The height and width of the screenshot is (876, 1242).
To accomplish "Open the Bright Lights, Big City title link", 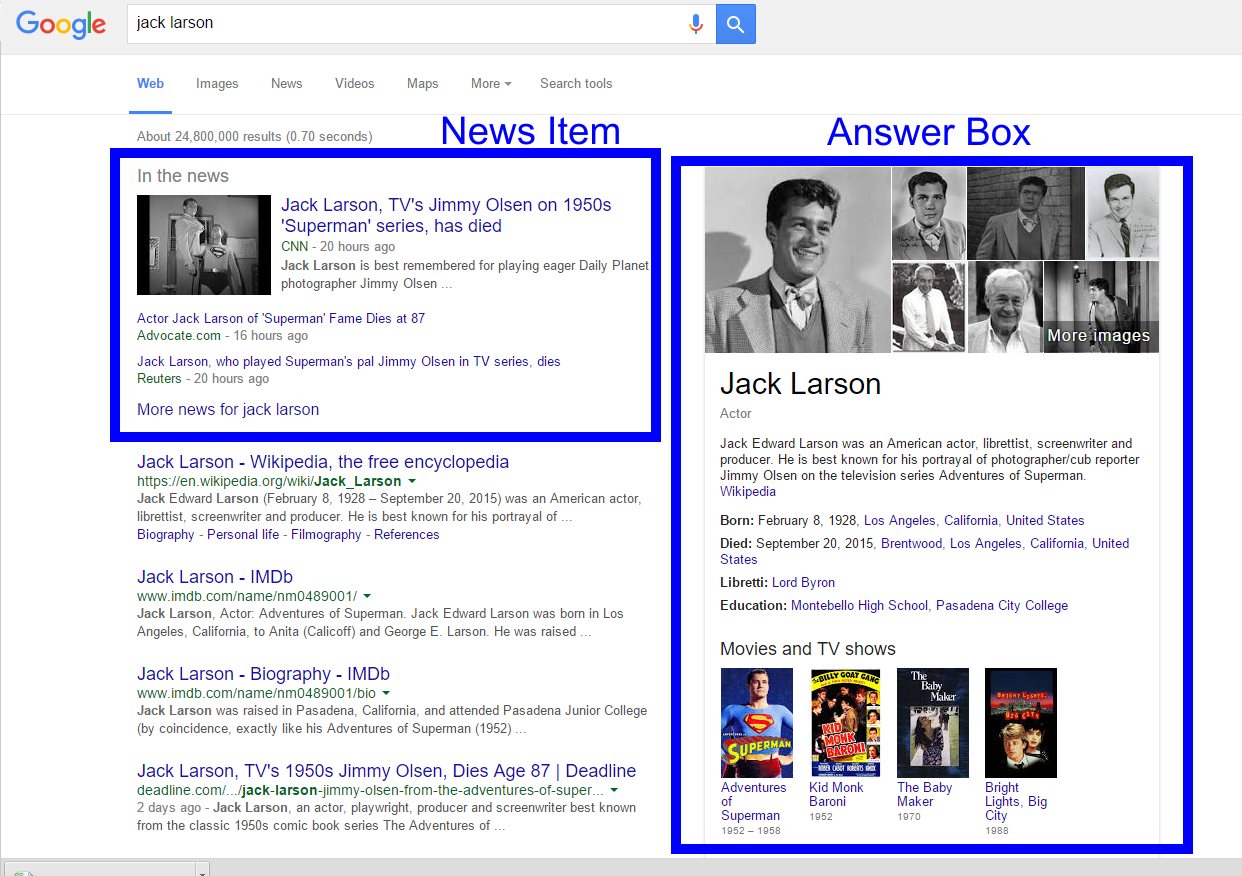I will pyautogui.click(x=1016, y=802).
